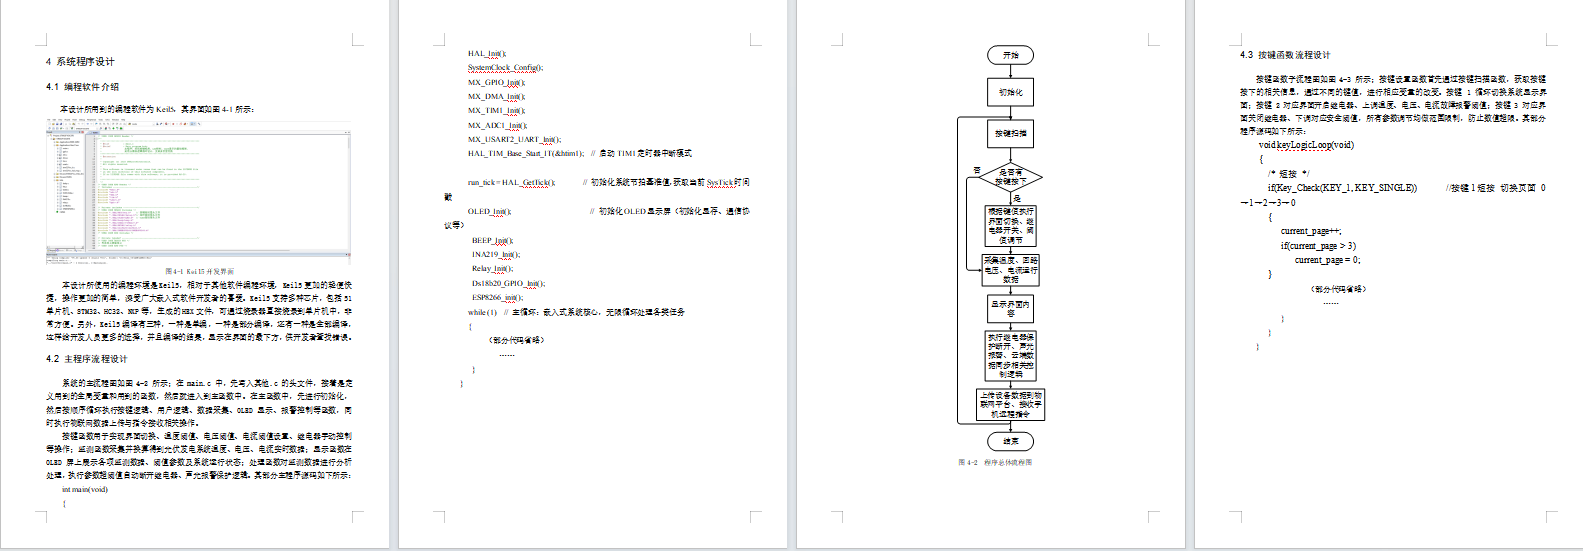Viewport: 1583px width, 551px height.
Task: Click '（部分代码省略）' on the fourth page
Action: [x=1338, y=289]
